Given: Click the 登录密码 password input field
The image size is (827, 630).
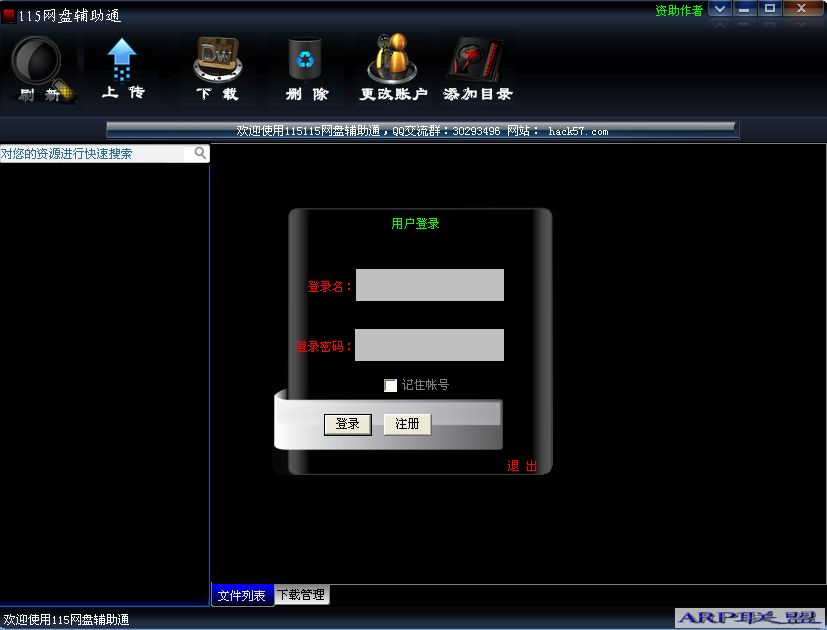Looking at the screenshot, I should 430,345.
